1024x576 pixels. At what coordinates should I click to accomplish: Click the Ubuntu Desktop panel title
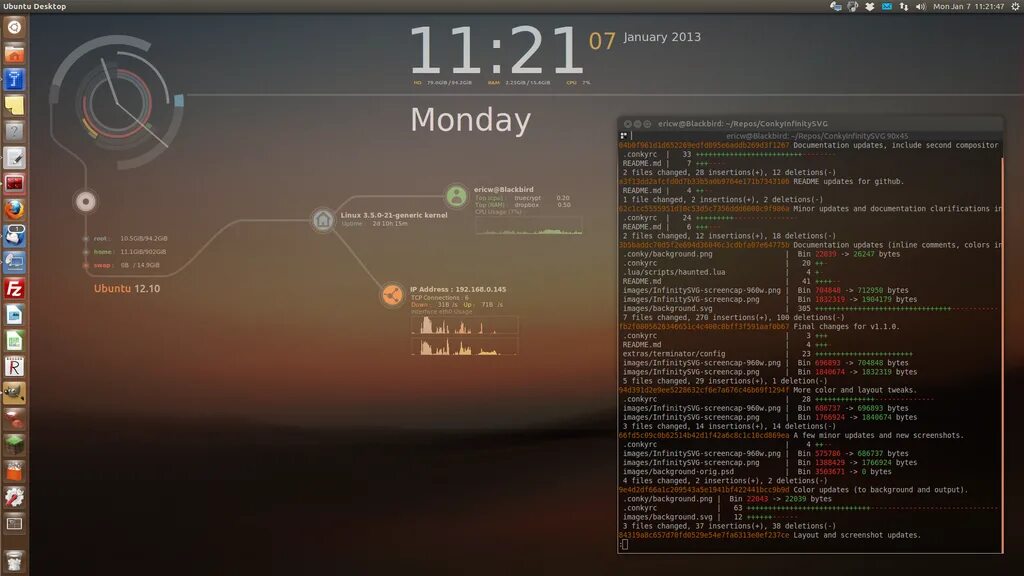click(35, 7)
